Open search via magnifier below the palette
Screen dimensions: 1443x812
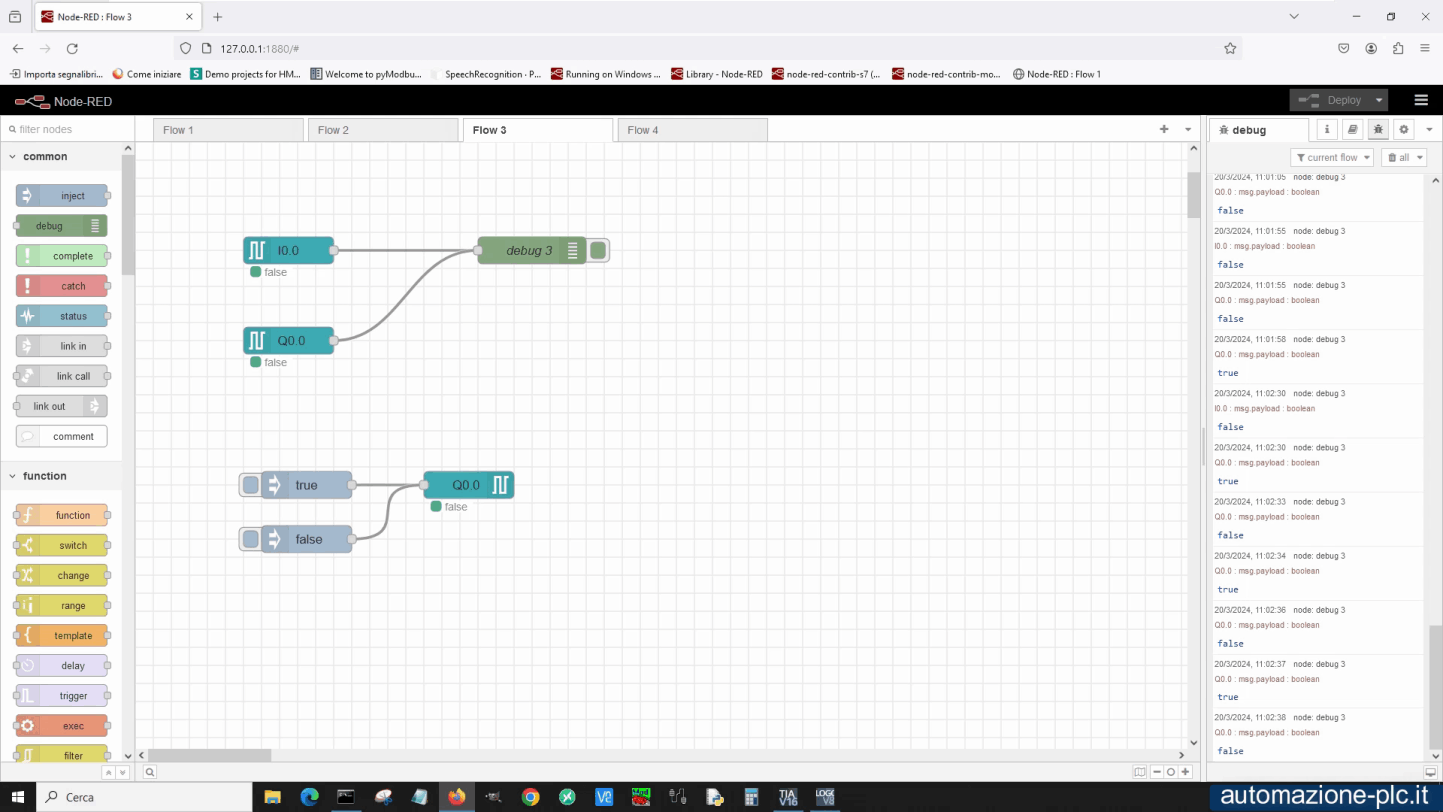[x=149, y=772]
